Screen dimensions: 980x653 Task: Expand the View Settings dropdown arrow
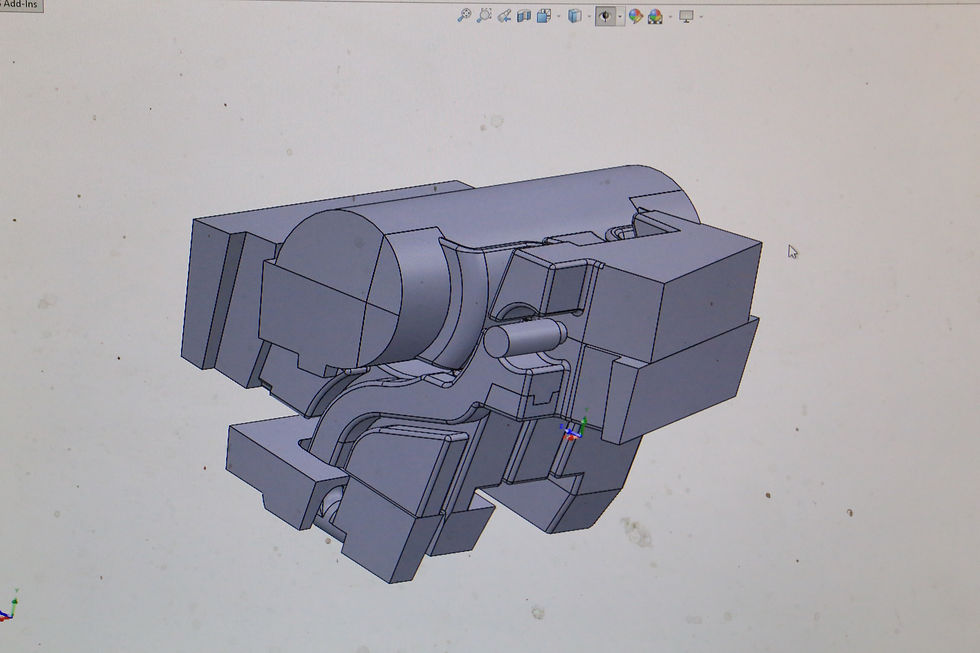(x=701, y=17)
